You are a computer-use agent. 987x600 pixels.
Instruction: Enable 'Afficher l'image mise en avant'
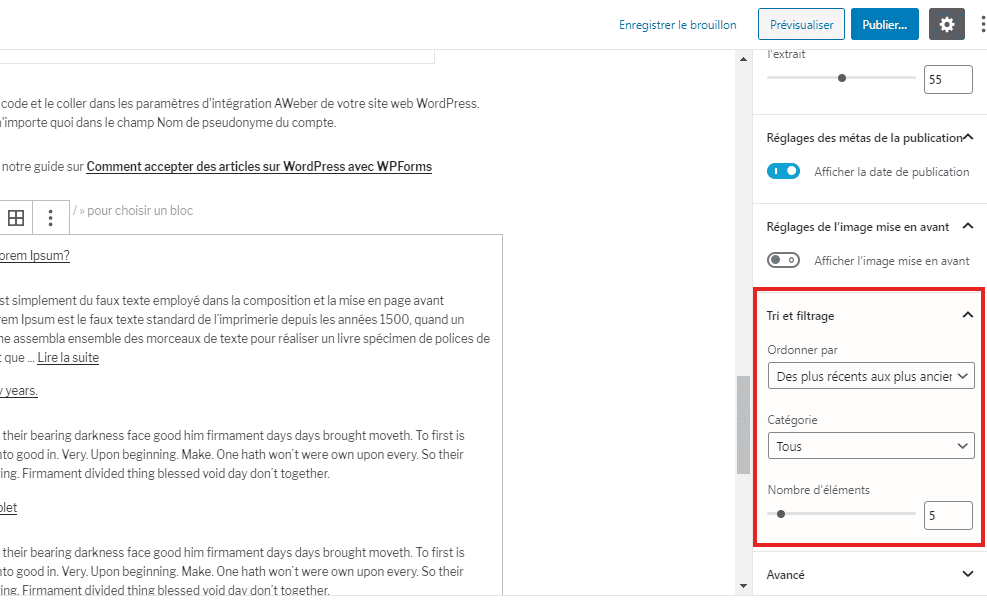(783, 259)
